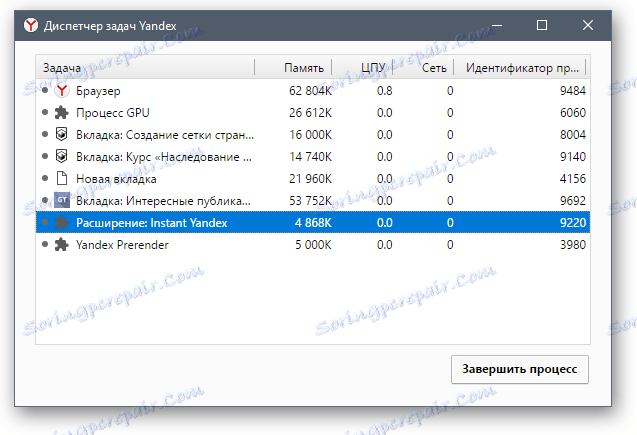Minimize the Диспетчер задач Yandex window
Viewport: 637px width, 435px height.
[496, 25]
